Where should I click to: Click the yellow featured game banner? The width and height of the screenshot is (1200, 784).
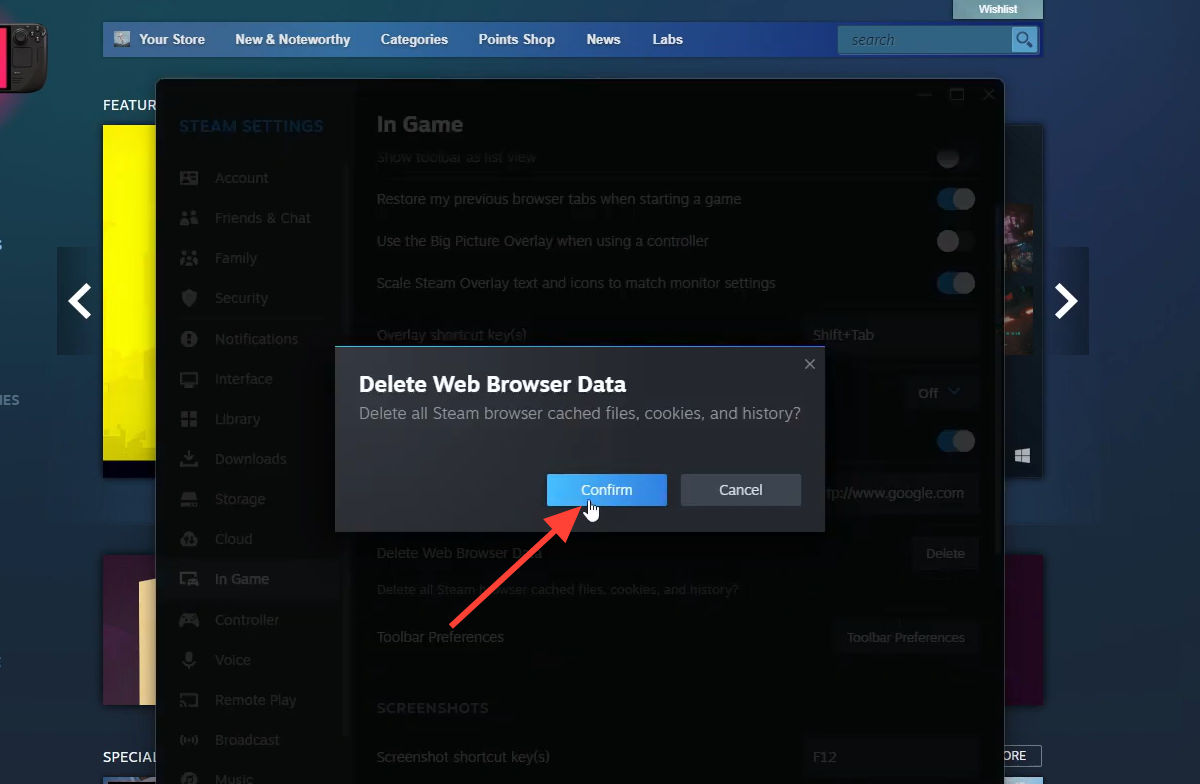pos(130,300)
